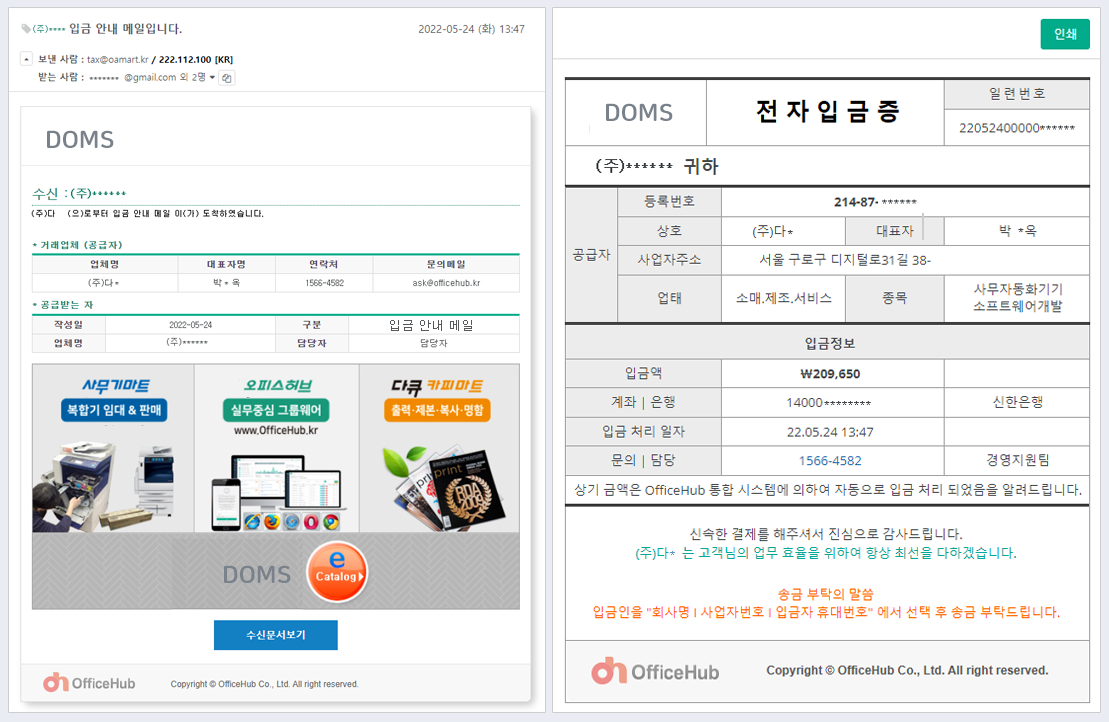Click the OfficeHub logo in the receipt footer
The height and width of the screenshot is (722, 1109).
click(655, 671)
